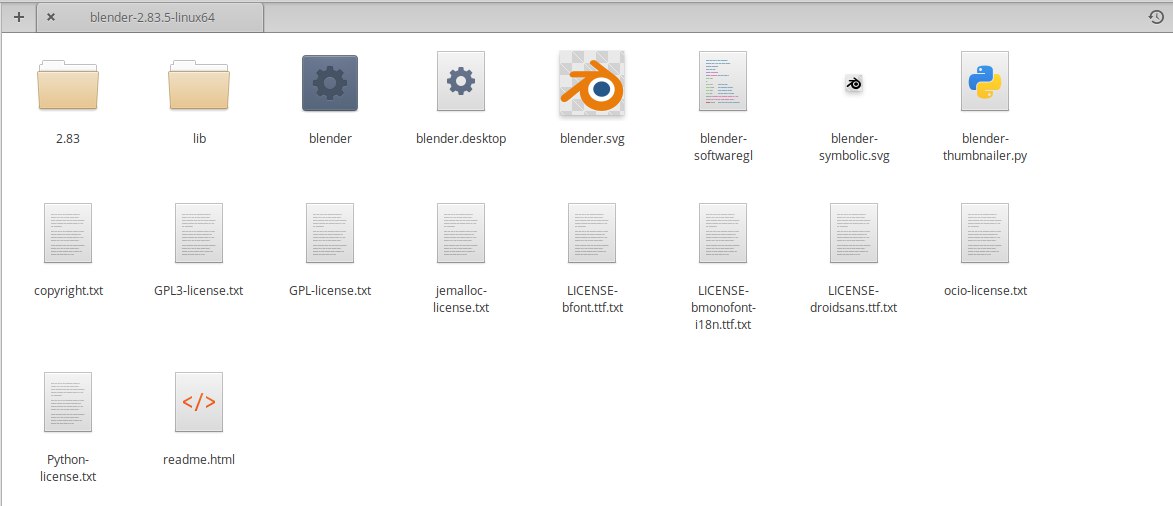Image resolution: width=1173 pixels, height=506 pixels.
Task: Click the "LICENSE-bfont.ttf.txt" file name
Action: [592, 299]
